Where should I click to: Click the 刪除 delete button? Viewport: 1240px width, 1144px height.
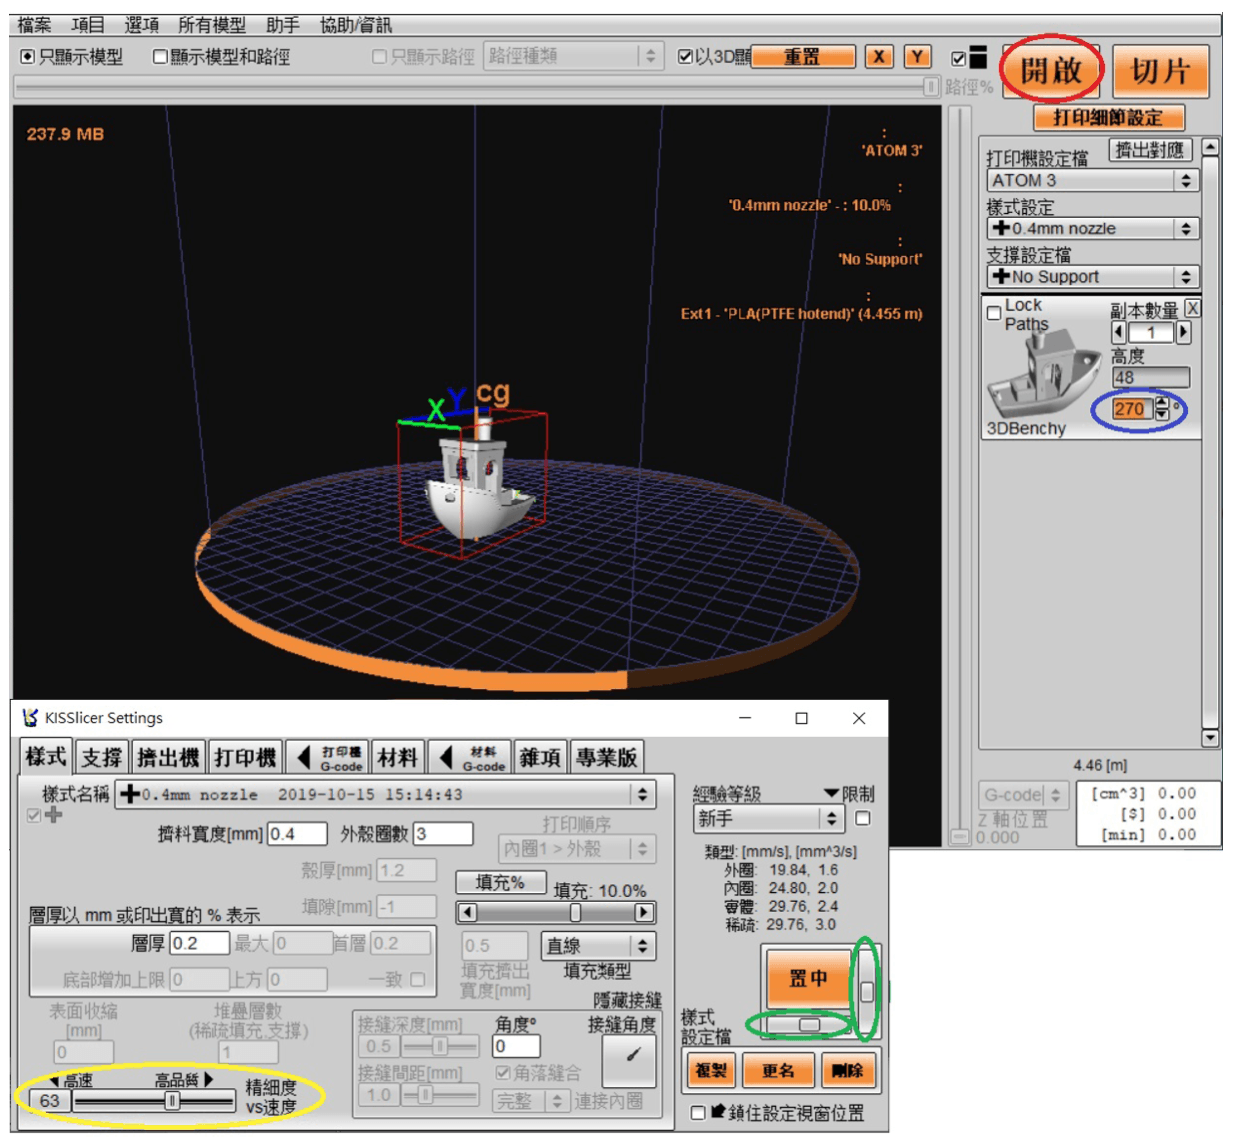(x=847, y=1070)
